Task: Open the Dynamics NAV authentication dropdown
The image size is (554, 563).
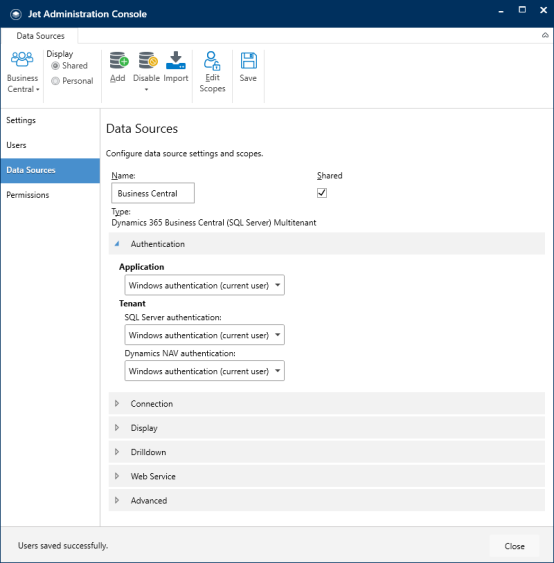Action: [204, 371]
